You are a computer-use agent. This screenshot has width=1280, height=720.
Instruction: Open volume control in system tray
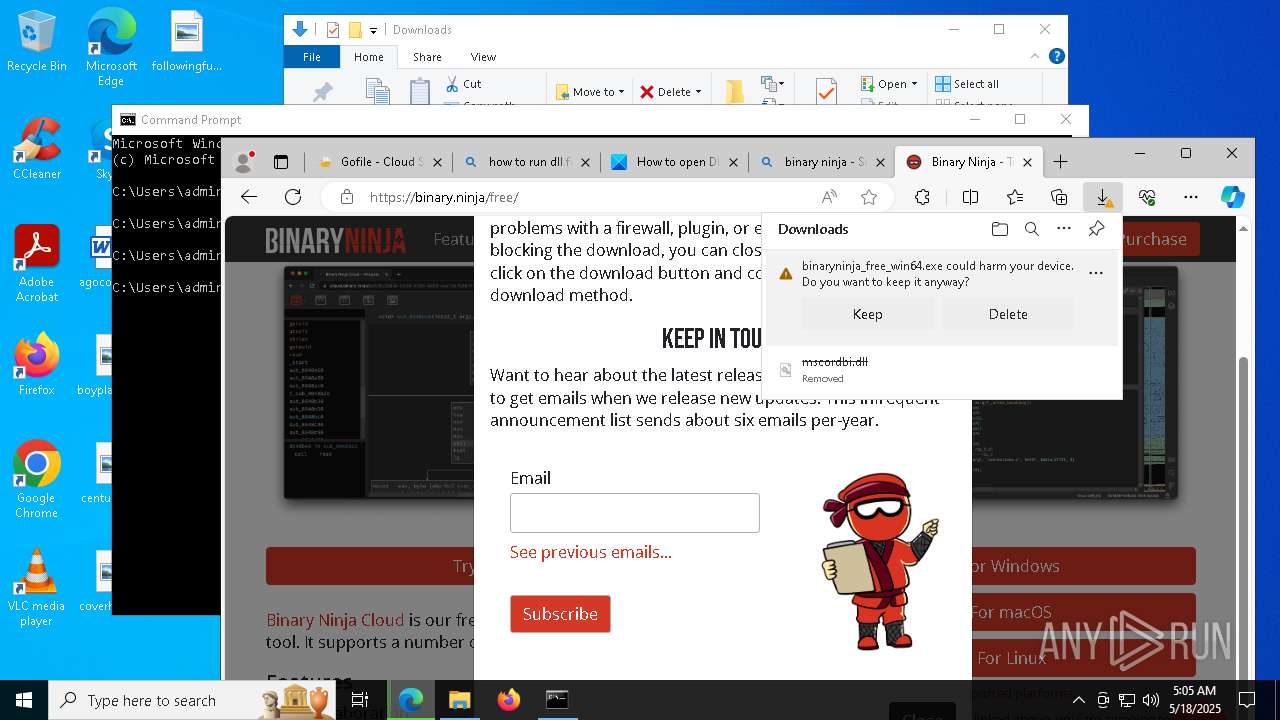[x=1150, y=700]
